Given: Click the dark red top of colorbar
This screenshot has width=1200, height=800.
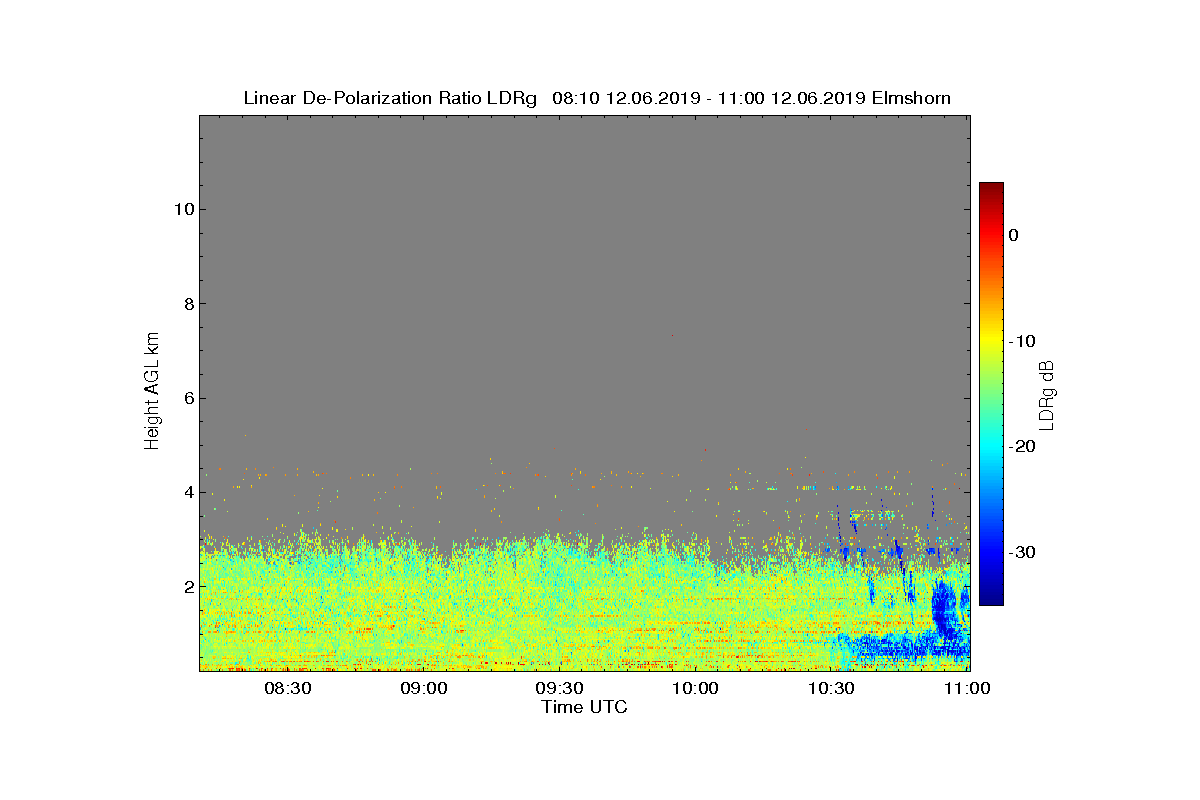Looking at the screenshot, I should (991, 190).
